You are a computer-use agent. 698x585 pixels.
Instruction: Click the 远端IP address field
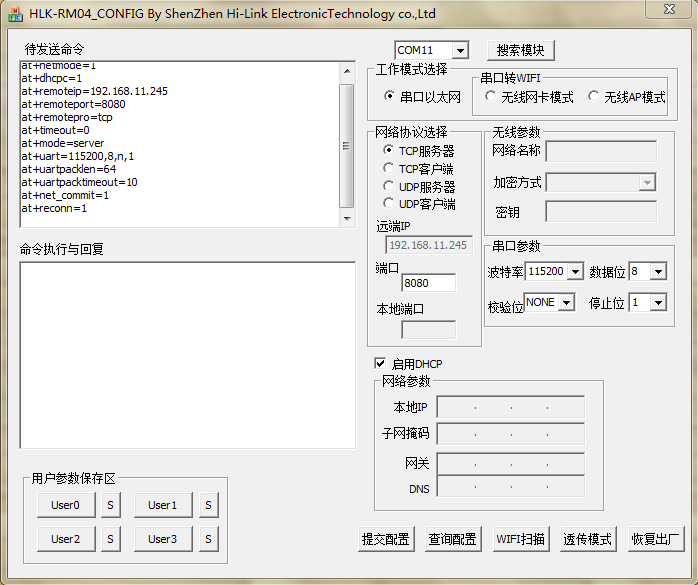coord(428,245)
